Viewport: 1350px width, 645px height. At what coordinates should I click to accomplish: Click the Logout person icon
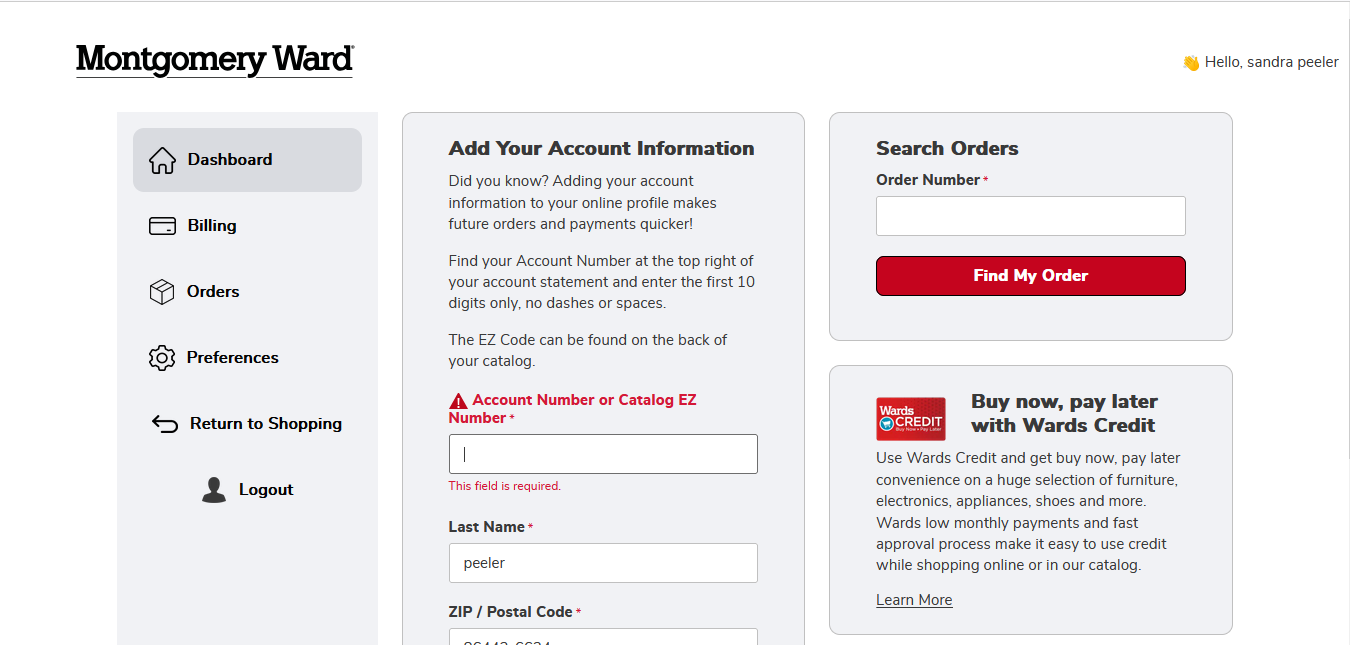pyautogui.click(x=213, y=488)
